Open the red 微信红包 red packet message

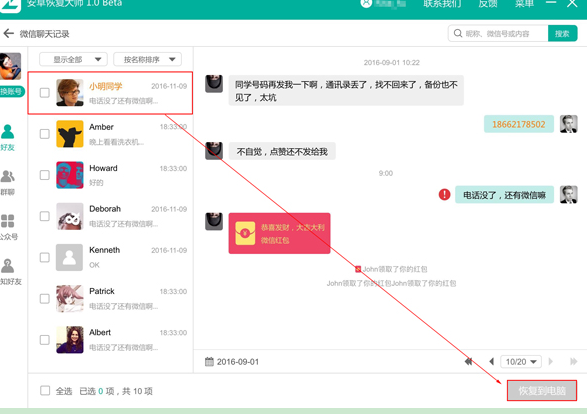[x=279, y=233]
